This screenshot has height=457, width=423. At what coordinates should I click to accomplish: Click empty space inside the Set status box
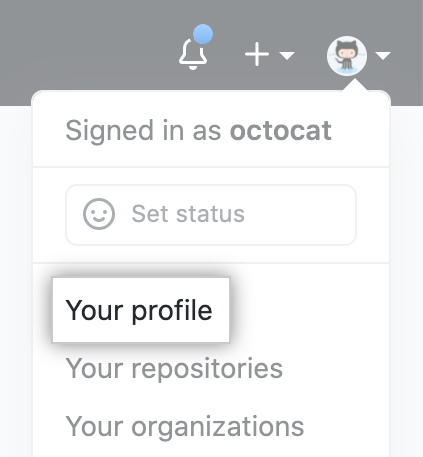[x=300, y=215]
